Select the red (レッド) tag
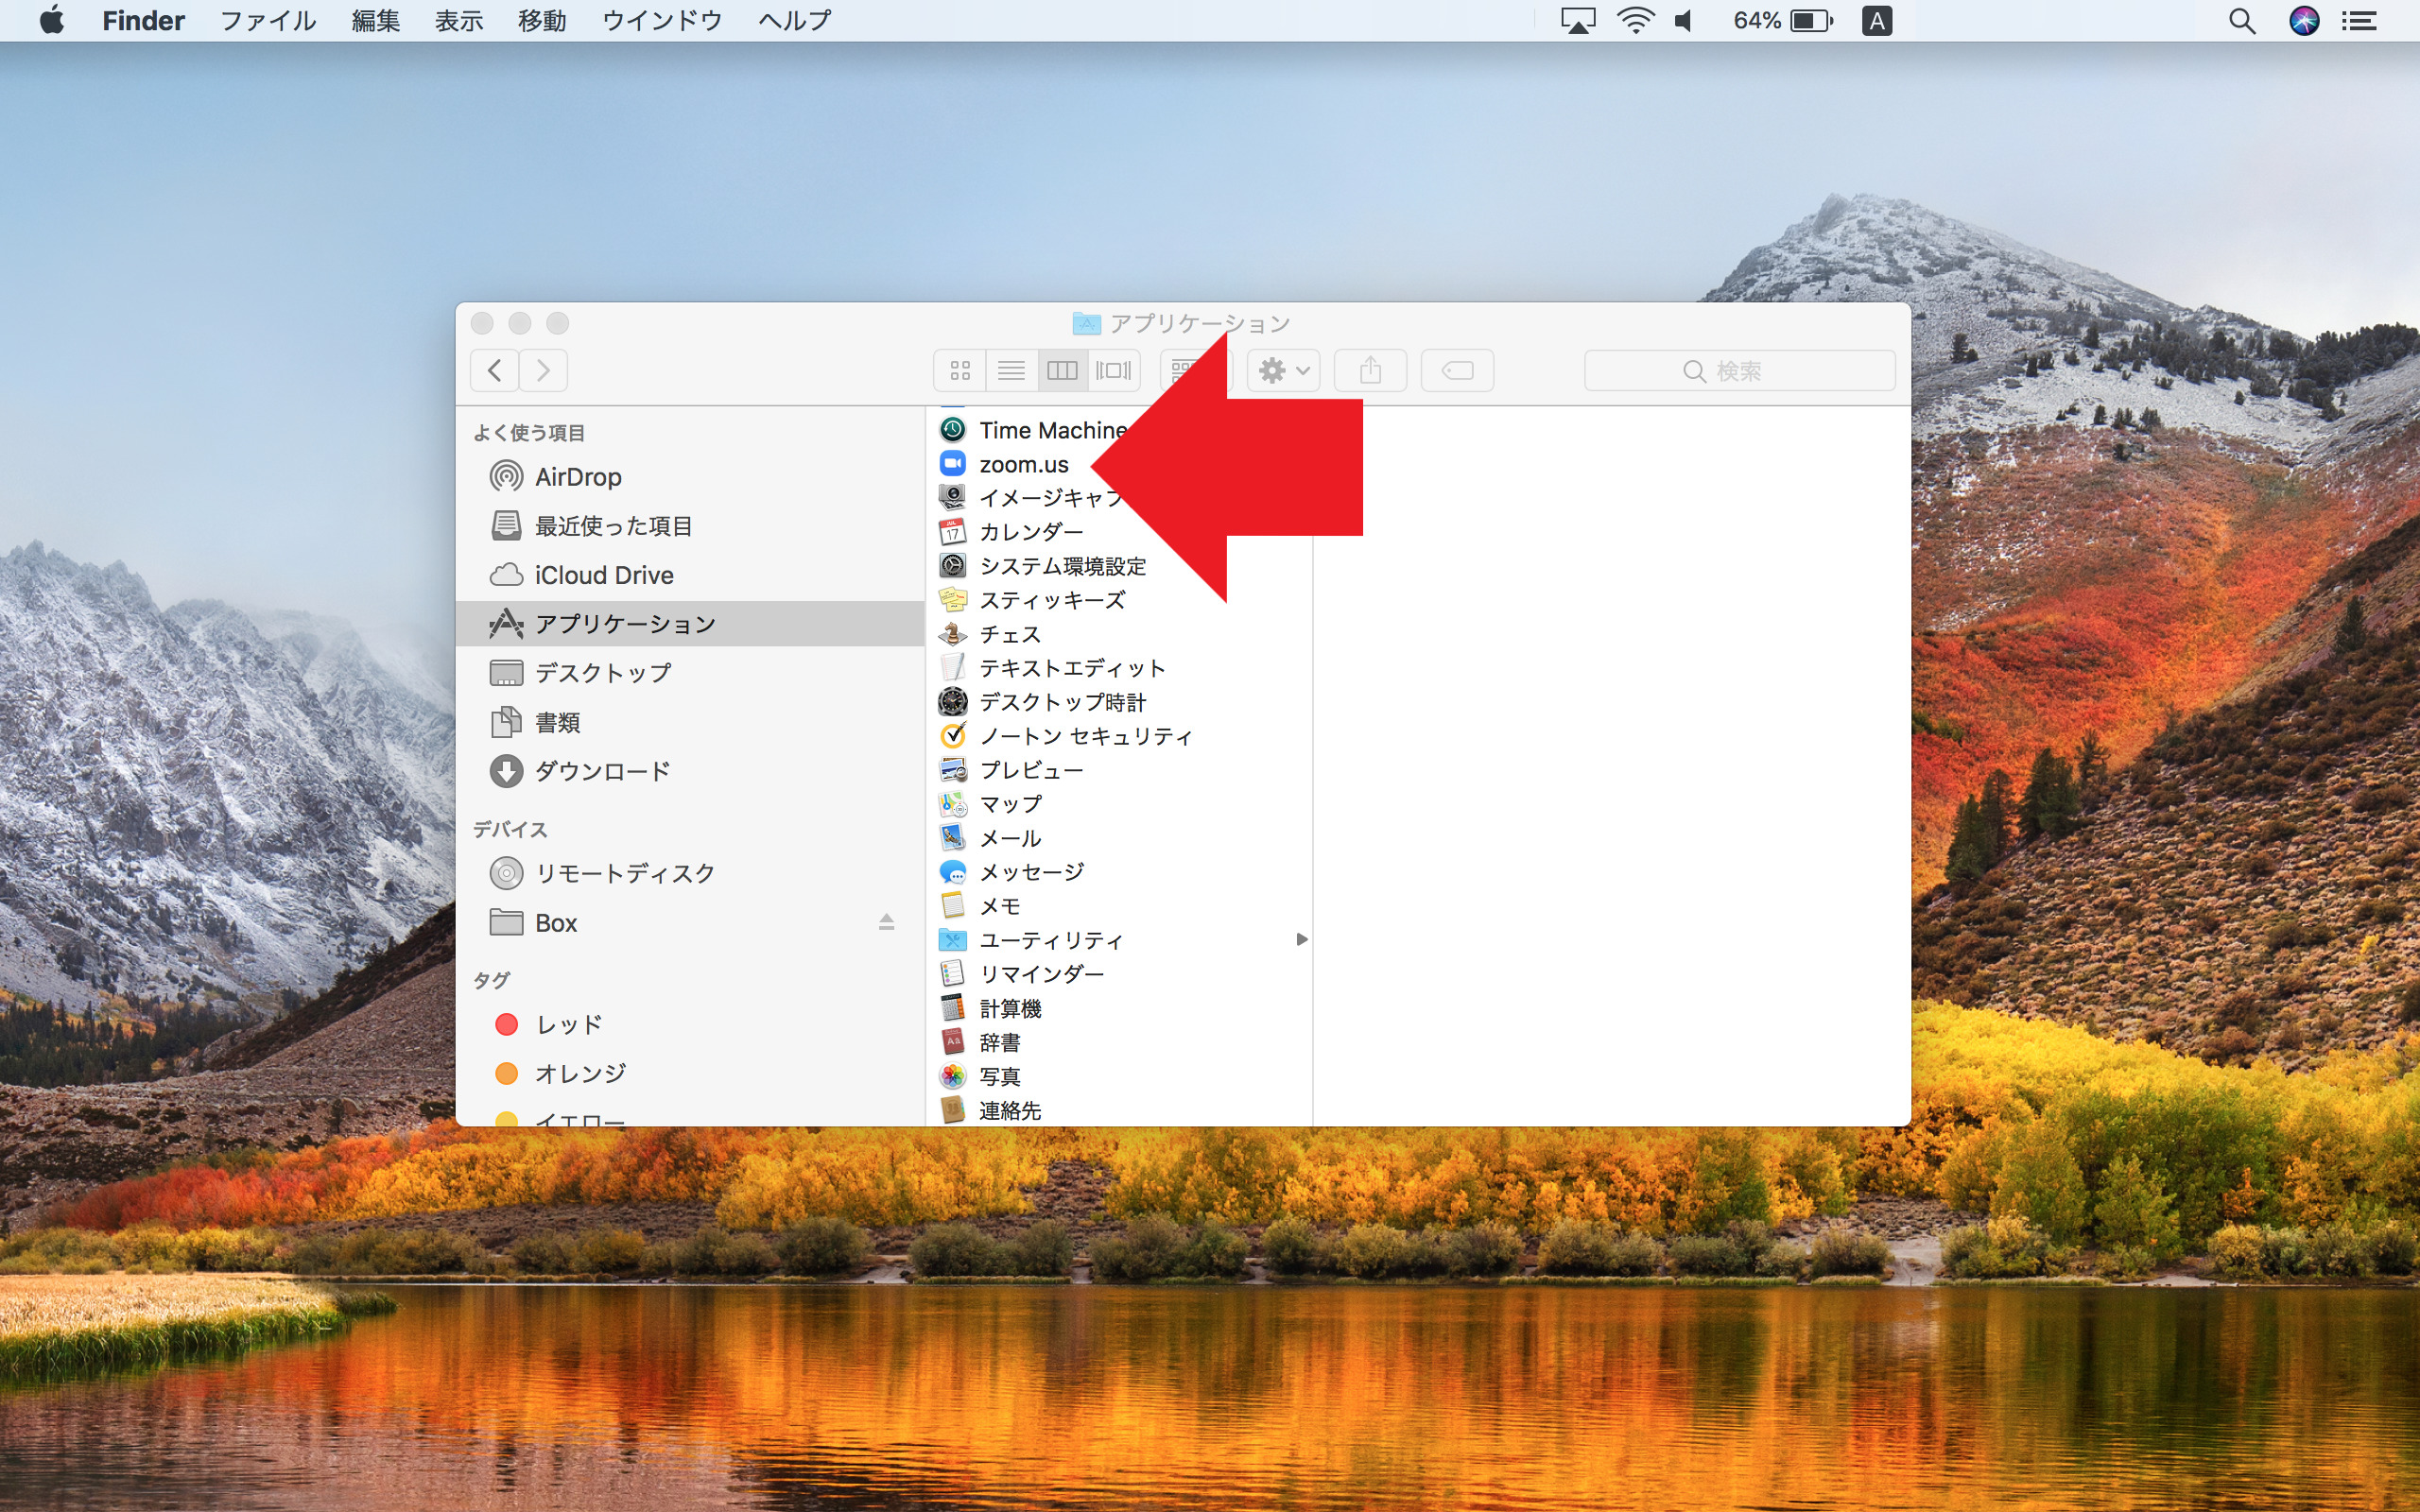Image resolution: width=2420 pixels, height=1512 pixels. pyautogui.click(x=568, y=1024)
